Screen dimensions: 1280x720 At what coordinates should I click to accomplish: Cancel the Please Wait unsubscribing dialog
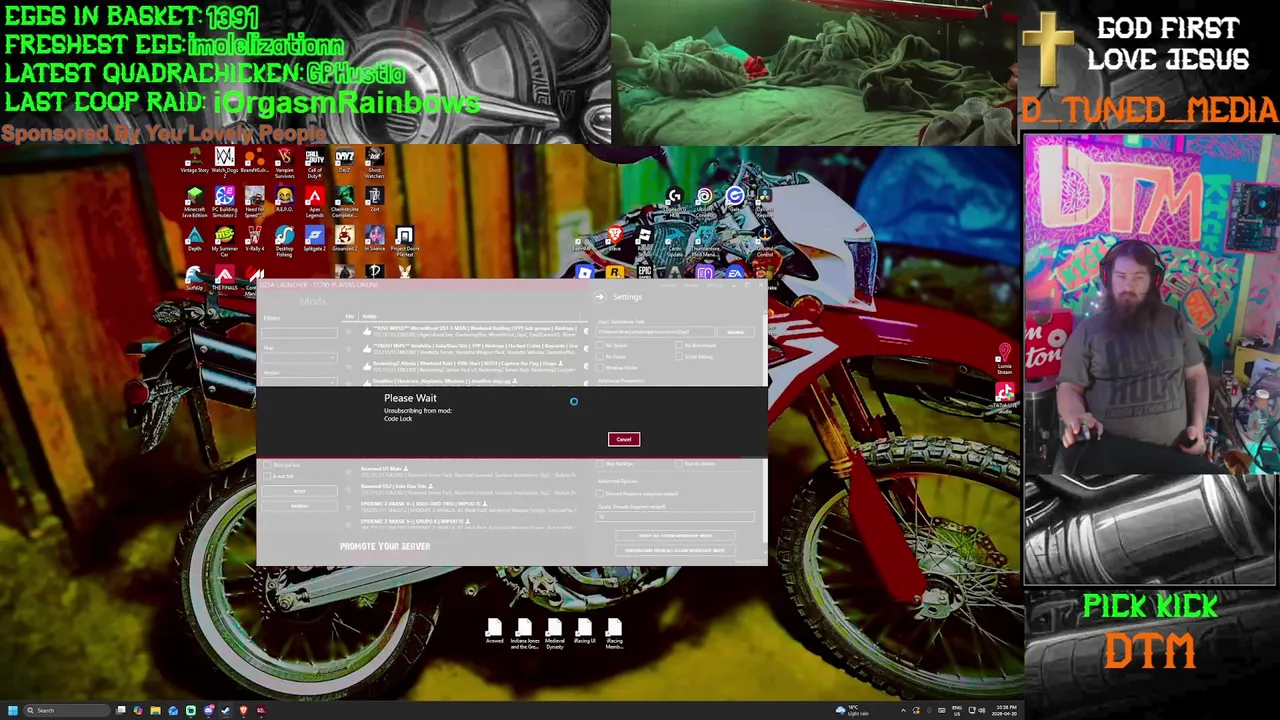624,439
